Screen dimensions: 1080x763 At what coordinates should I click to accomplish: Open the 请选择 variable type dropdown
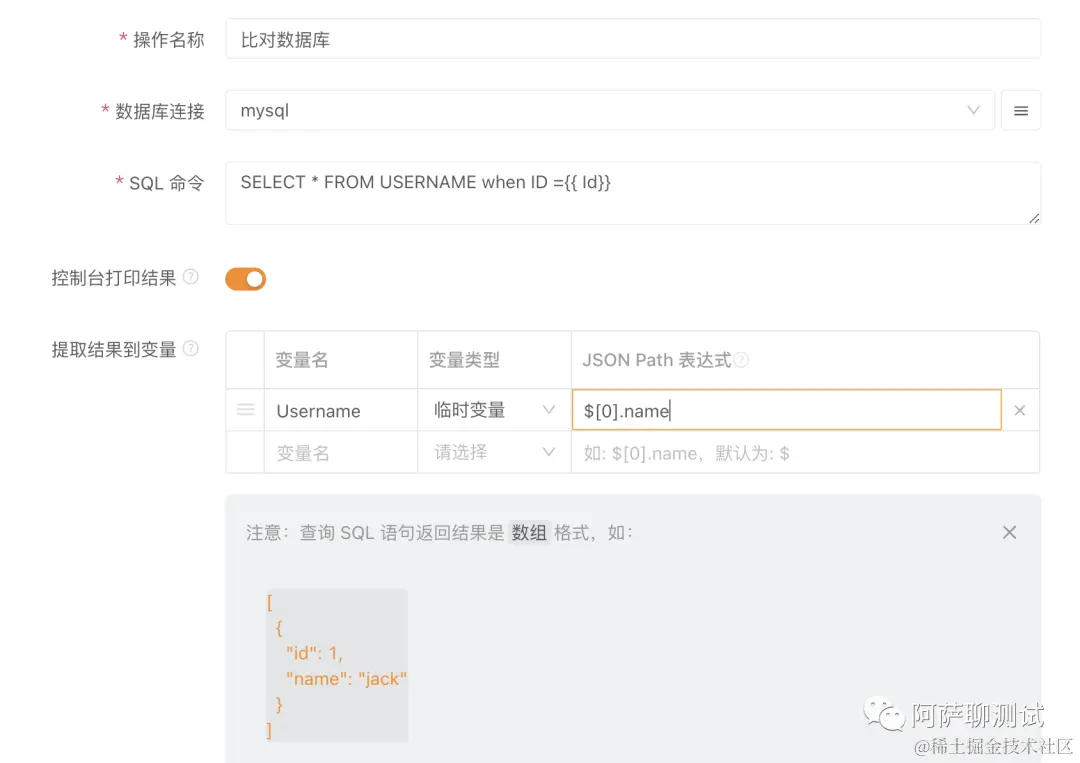(494, 452)
